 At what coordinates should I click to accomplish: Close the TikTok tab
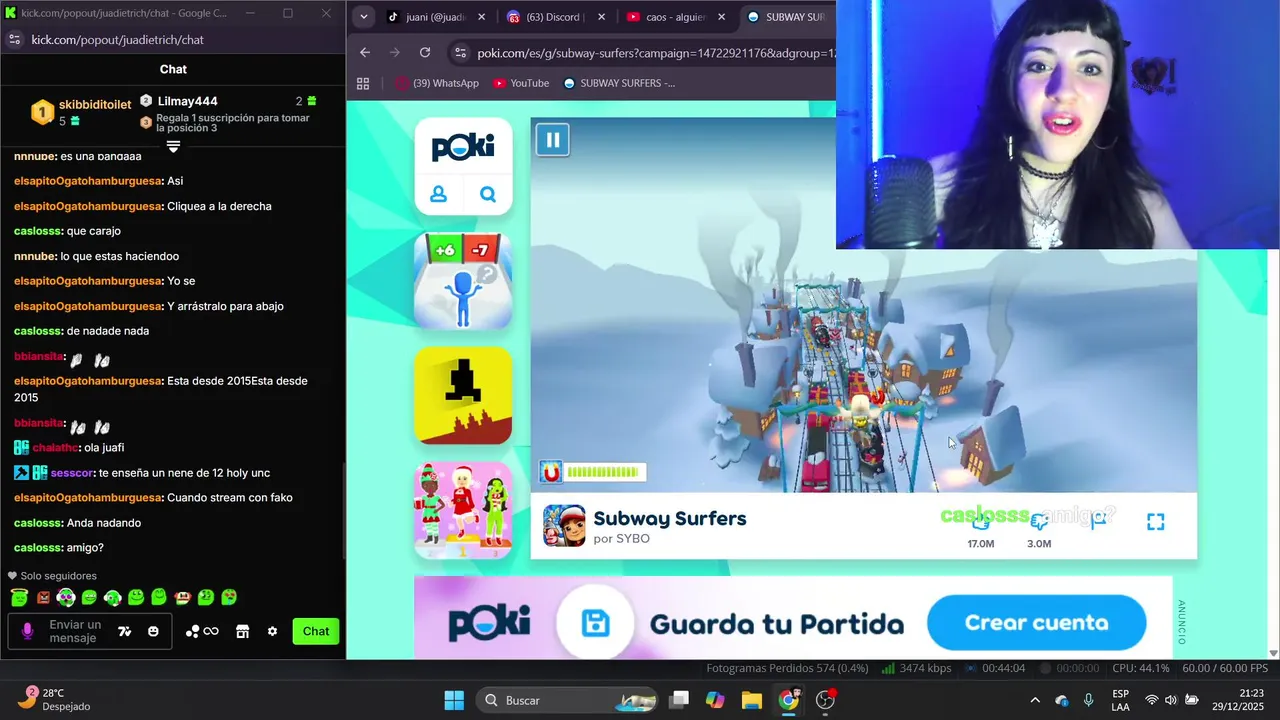pos(481,17)
